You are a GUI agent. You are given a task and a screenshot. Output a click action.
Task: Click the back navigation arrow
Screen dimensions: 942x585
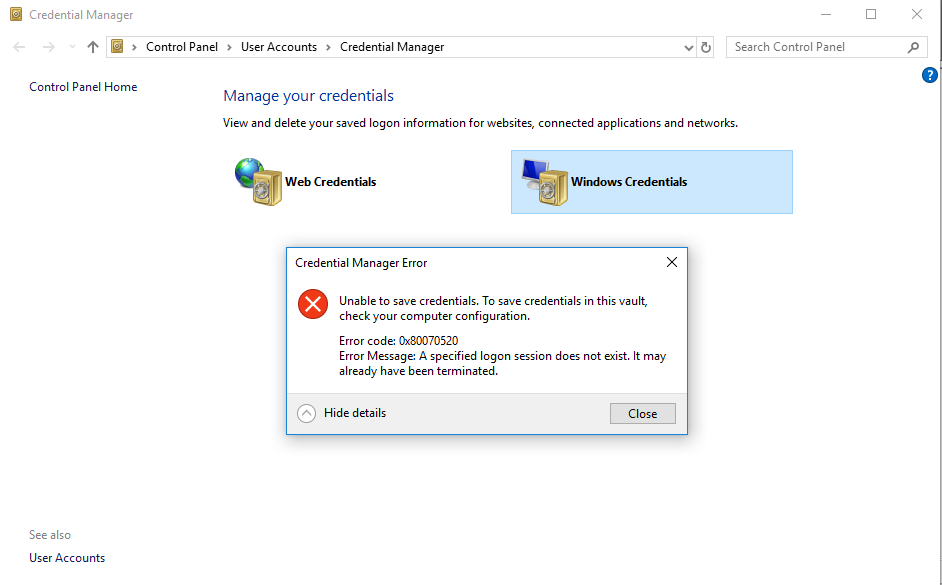coord(18,46)
